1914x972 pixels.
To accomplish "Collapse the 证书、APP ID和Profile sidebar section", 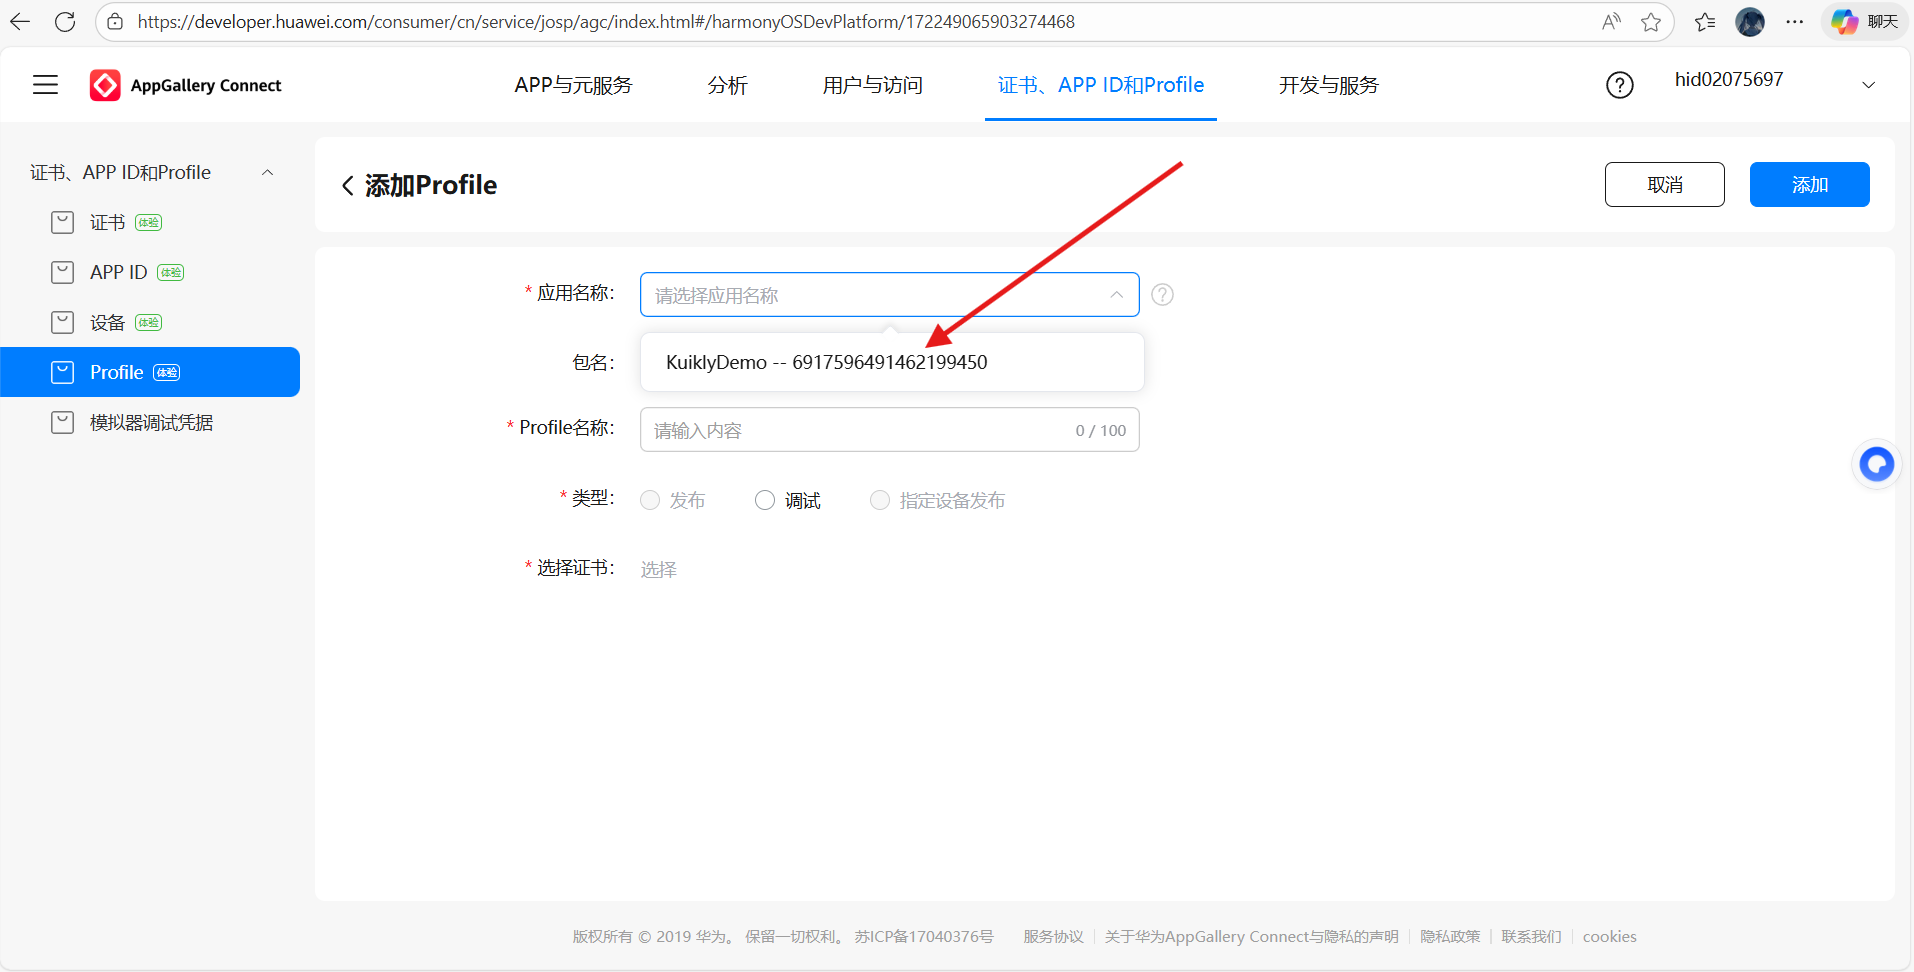I will pos(266,172).
